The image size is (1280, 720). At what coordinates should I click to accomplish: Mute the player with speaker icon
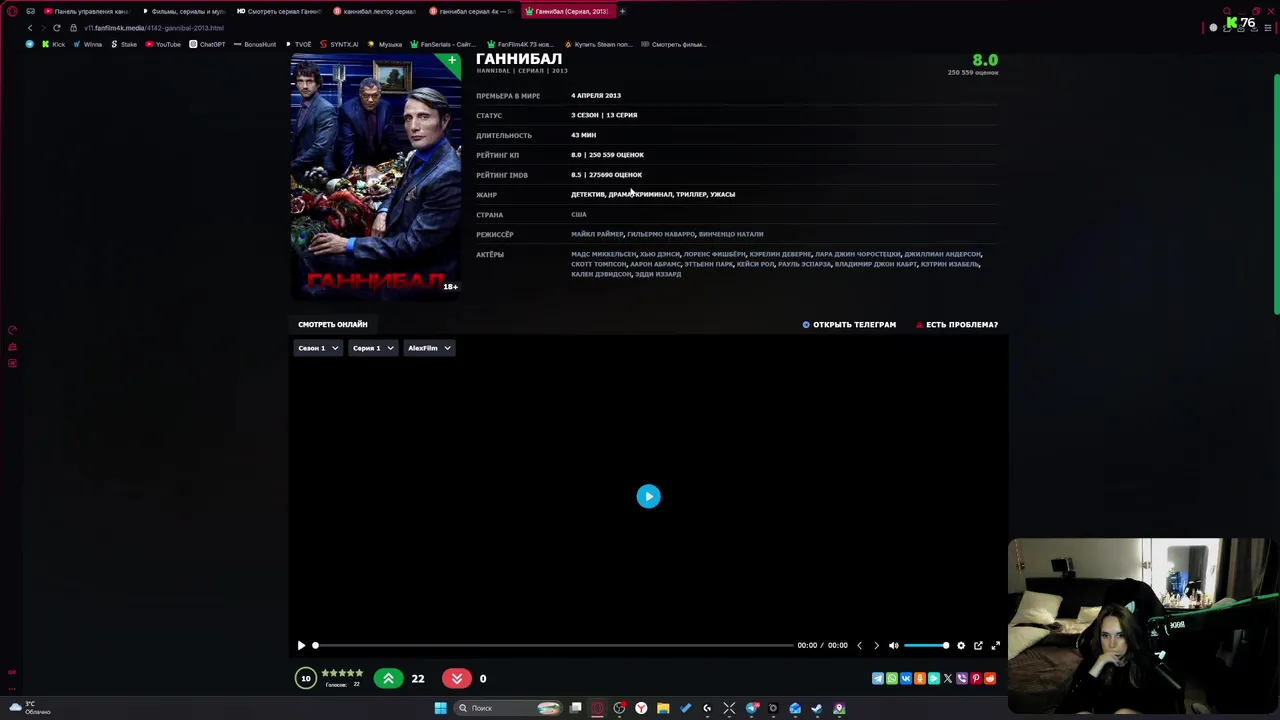[894, 645]
